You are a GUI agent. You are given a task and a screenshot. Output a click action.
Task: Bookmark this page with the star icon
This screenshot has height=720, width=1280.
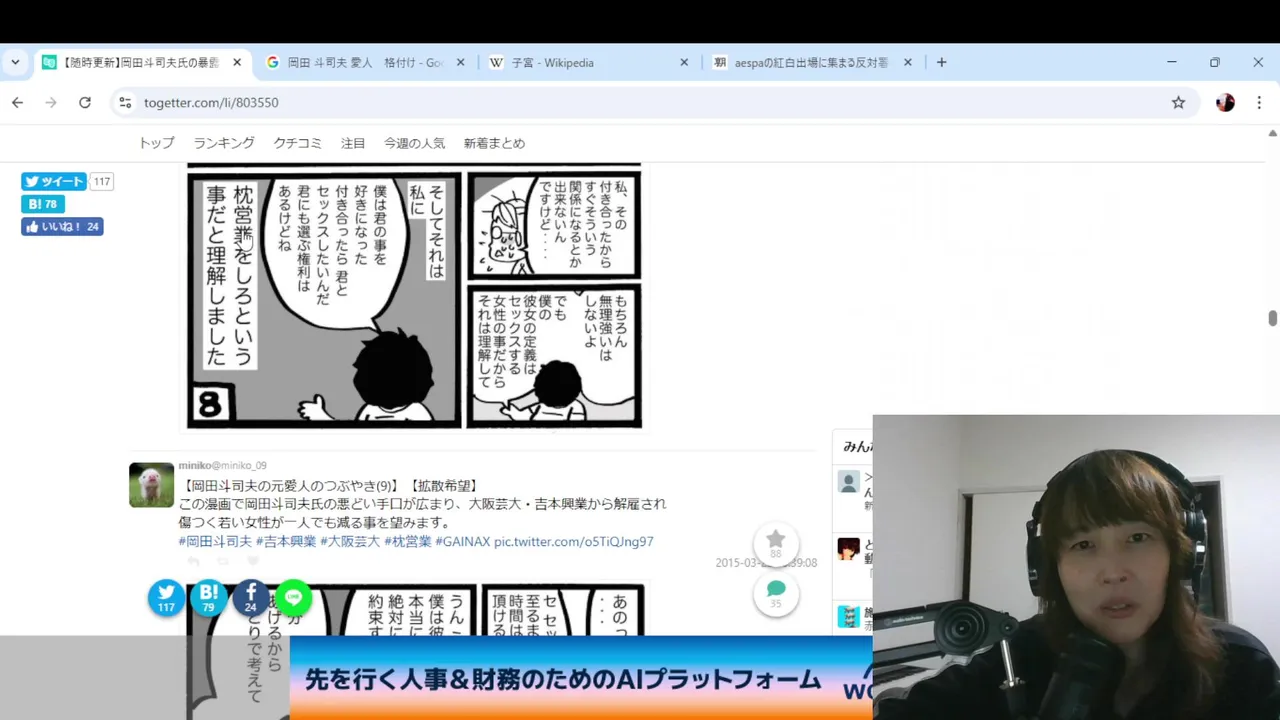(1178, 102)
